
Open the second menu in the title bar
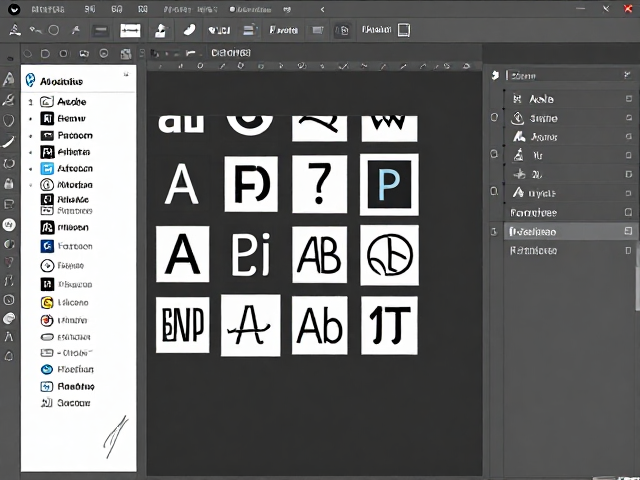click(x=90, y=9)
